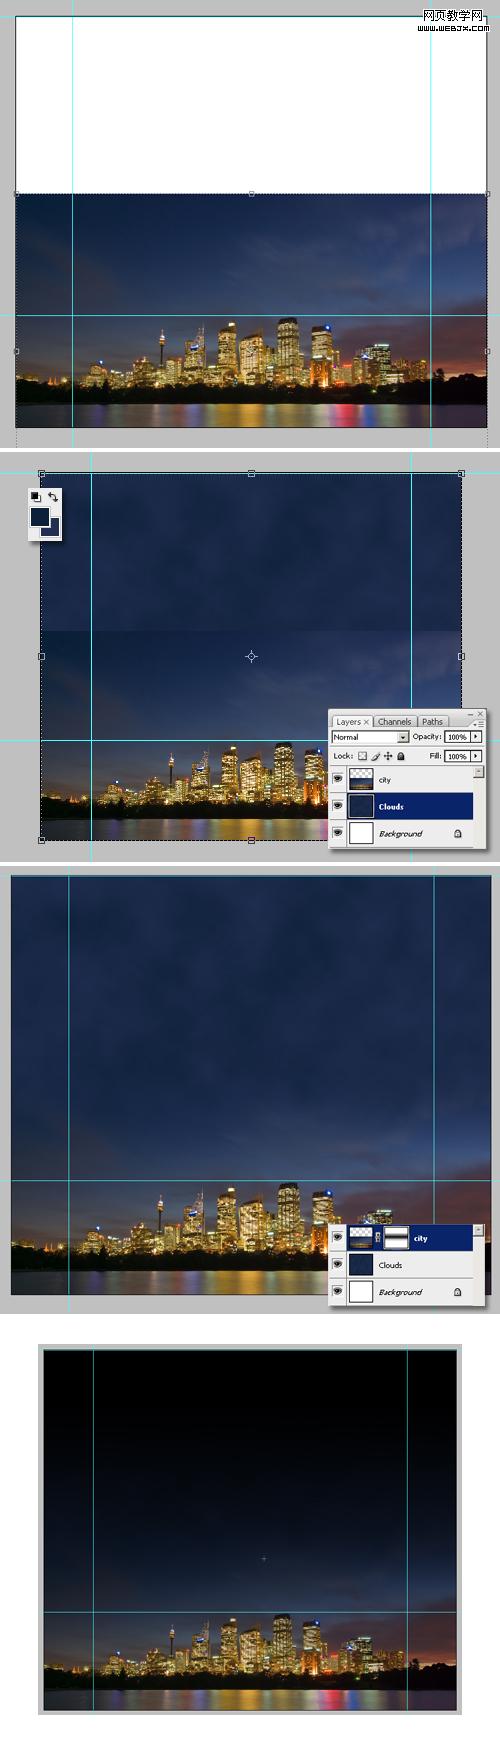This screenshot has width=500, height=1755.
Task: Click "Background" name in full Layers panel
Action: pyautogui.click(x=400, y=833)
